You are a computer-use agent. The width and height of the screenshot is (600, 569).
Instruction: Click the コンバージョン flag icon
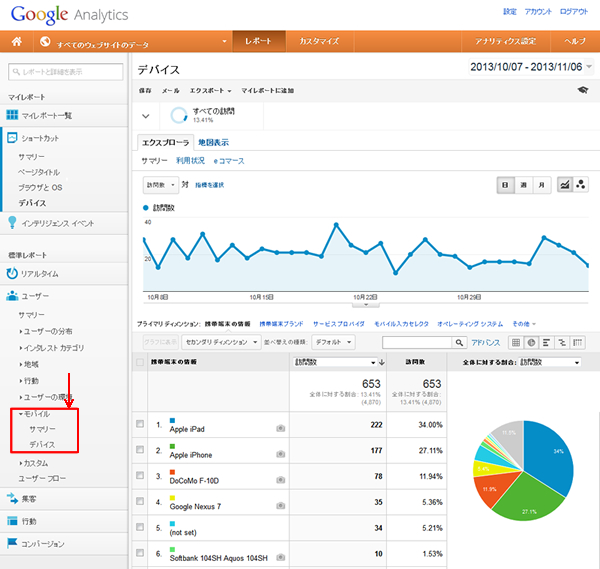tap(12, 543)
